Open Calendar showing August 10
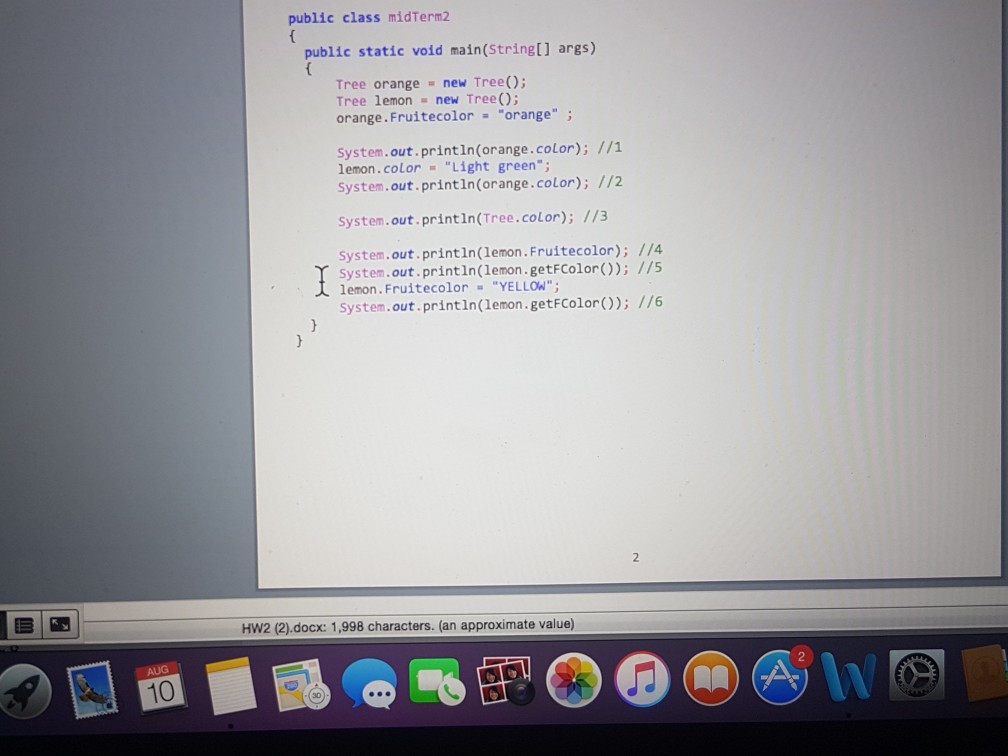Screen dimensions: 1008x756 tap(162, 686)
